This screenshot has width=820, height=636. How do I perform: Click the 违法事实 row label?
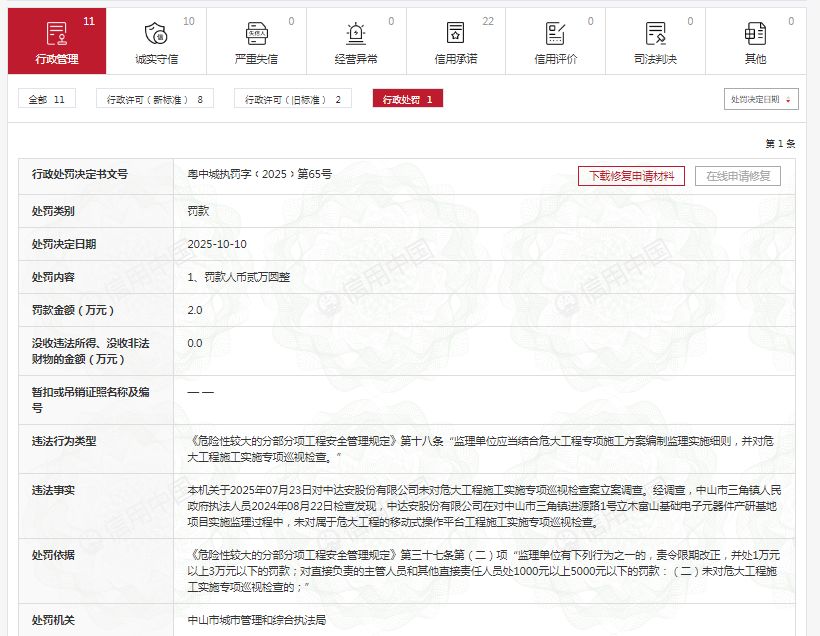click(x=53, y=491)
